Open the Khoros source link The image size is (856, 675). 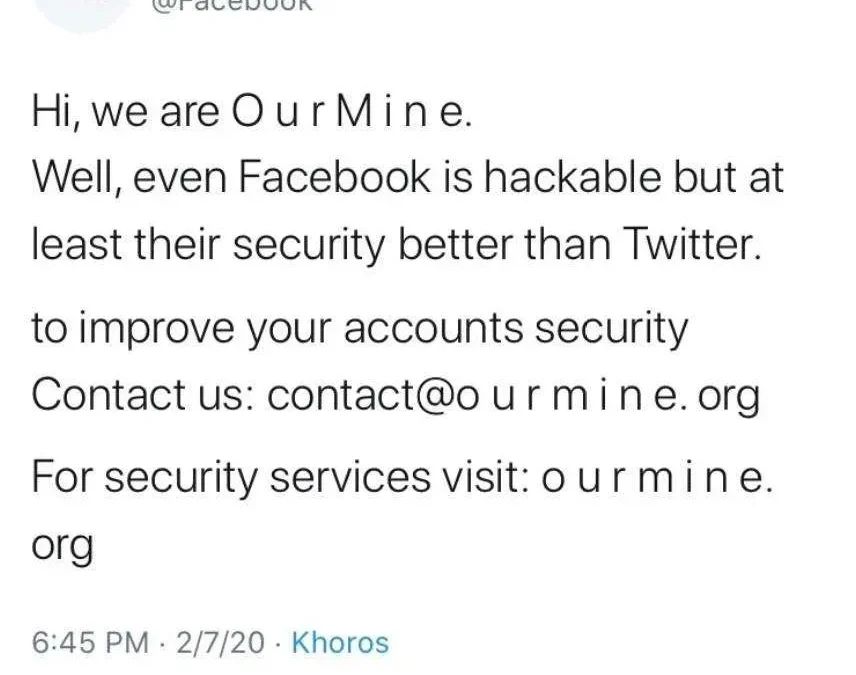(x=339, y=642)
